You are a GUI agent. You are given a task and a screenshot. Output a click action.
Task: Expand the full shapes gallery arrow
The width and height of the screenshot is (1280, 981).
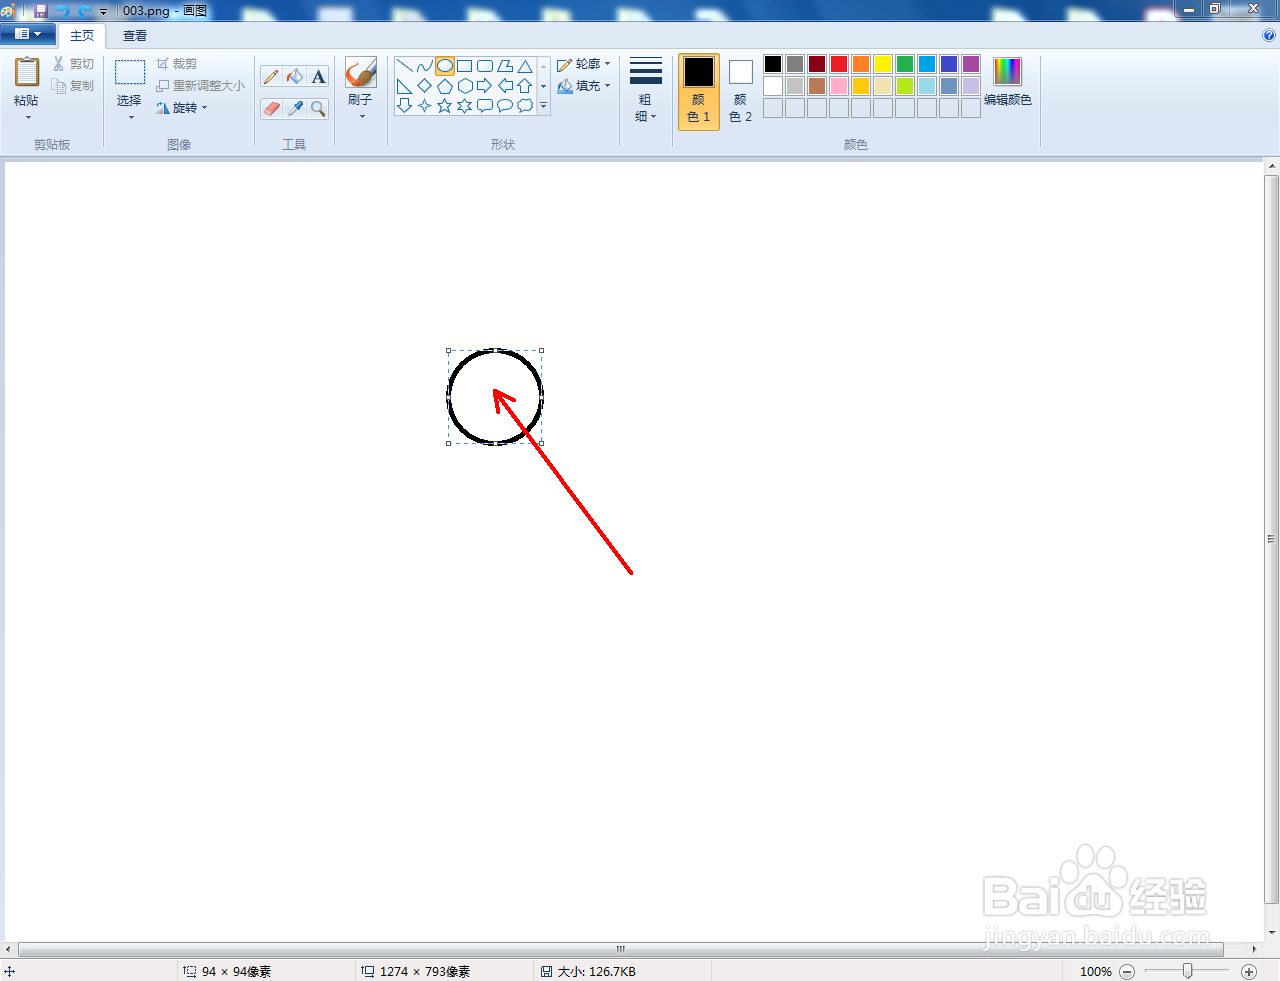(544, 106)
